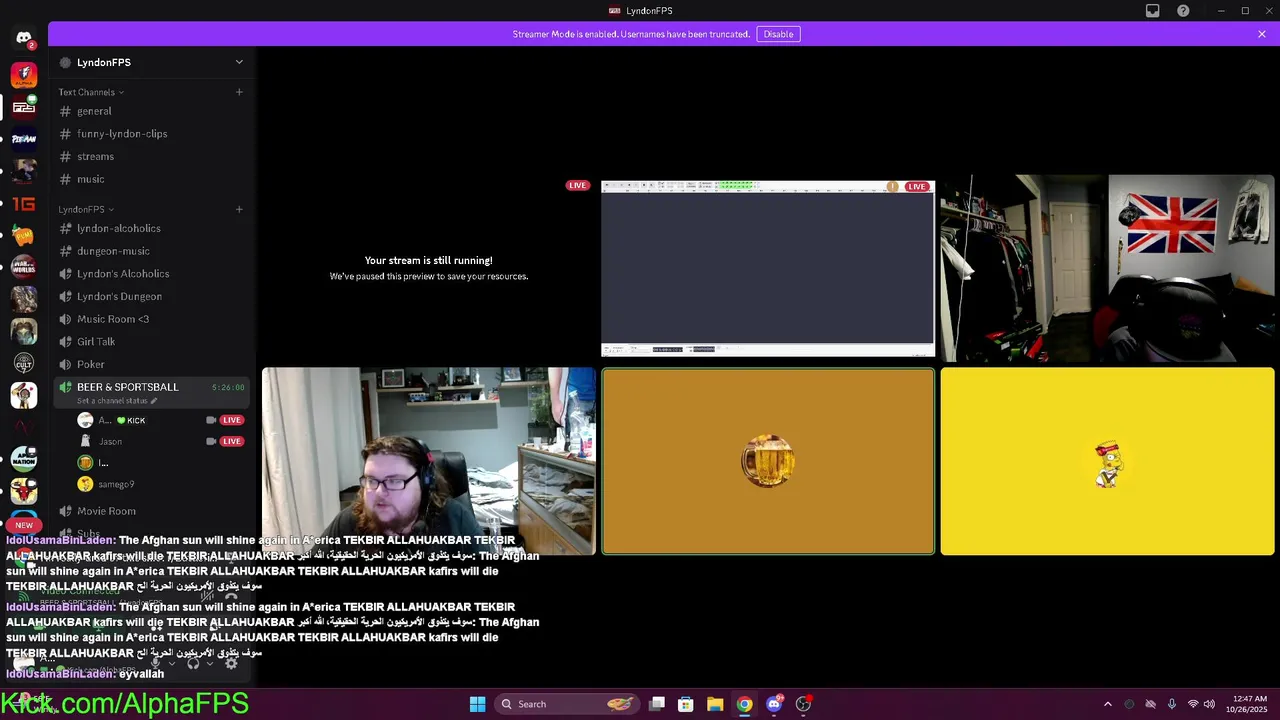
Task: Click the Inbox icon in title bar
Action: [1153, 11]
